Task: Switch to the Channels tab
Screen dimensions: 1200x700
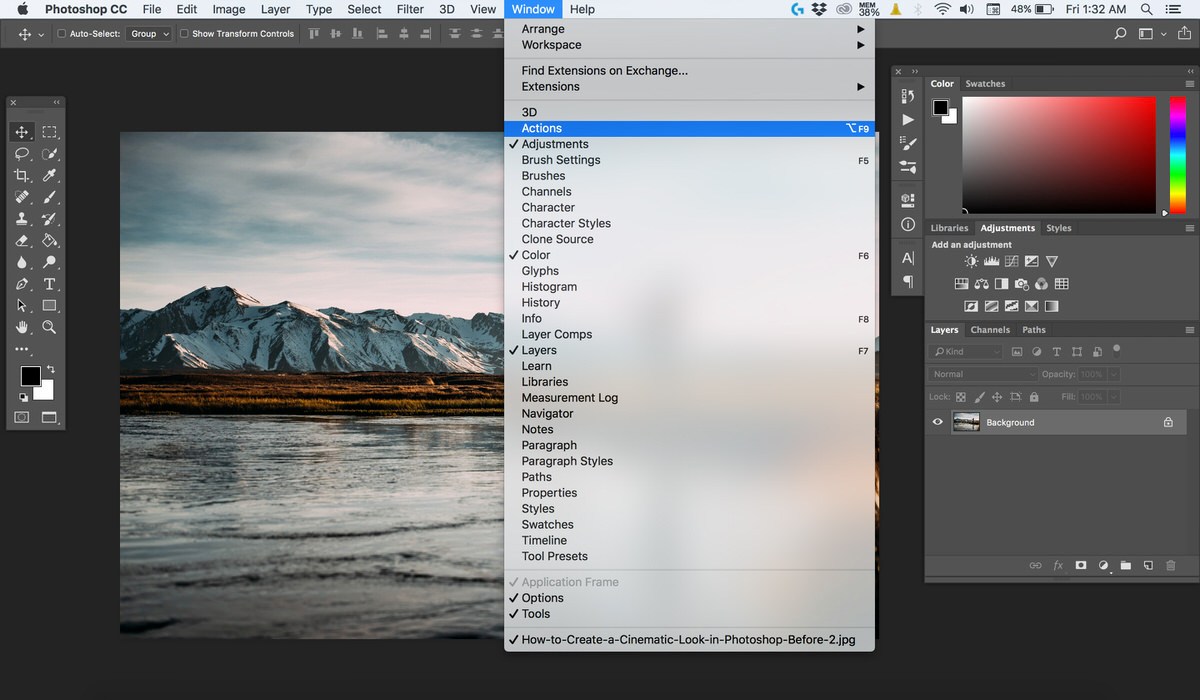Action: [990, 330]
